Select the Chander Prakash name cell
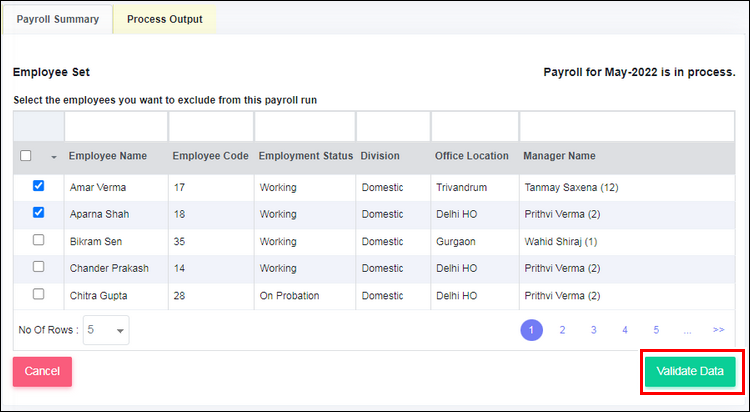Screen dimensions: 750x412 (116, 268)
